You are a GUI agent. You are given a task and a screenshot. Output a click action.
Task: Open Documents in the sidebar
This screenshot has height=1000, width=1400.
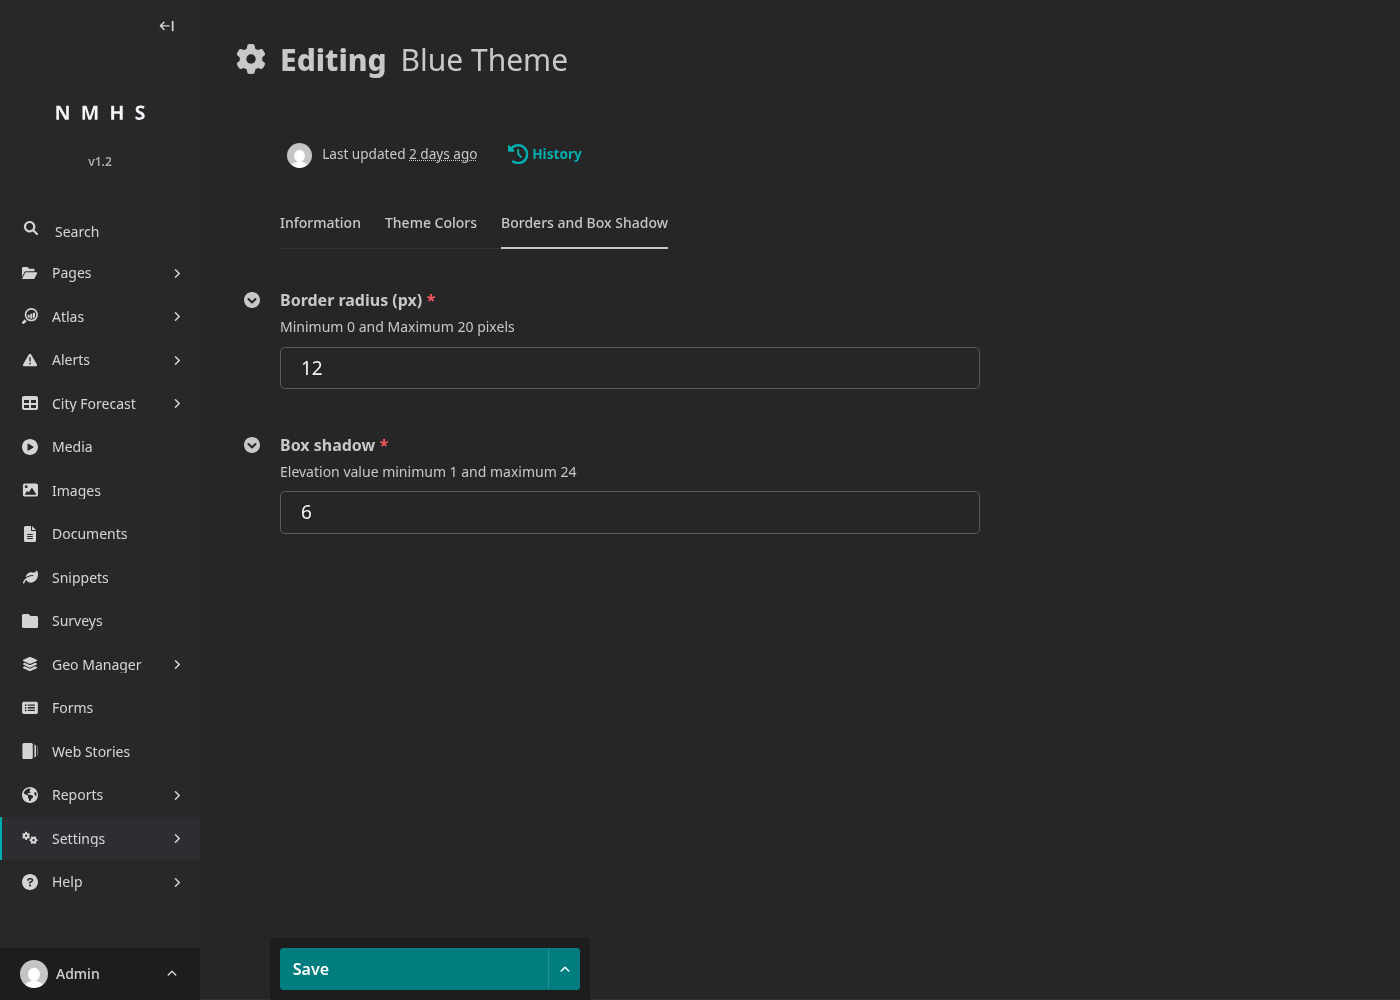pos(100,534)
